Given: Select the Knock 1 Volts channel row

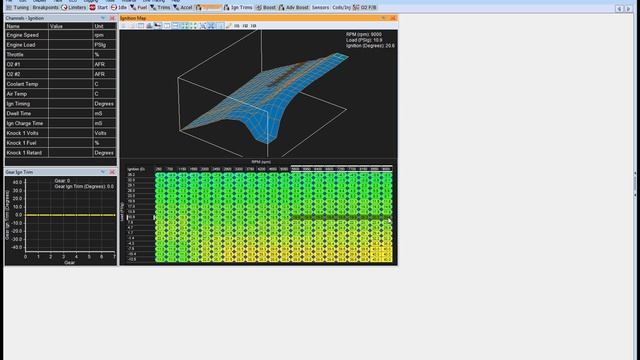Looking at the screenshot, I should 60,133.
